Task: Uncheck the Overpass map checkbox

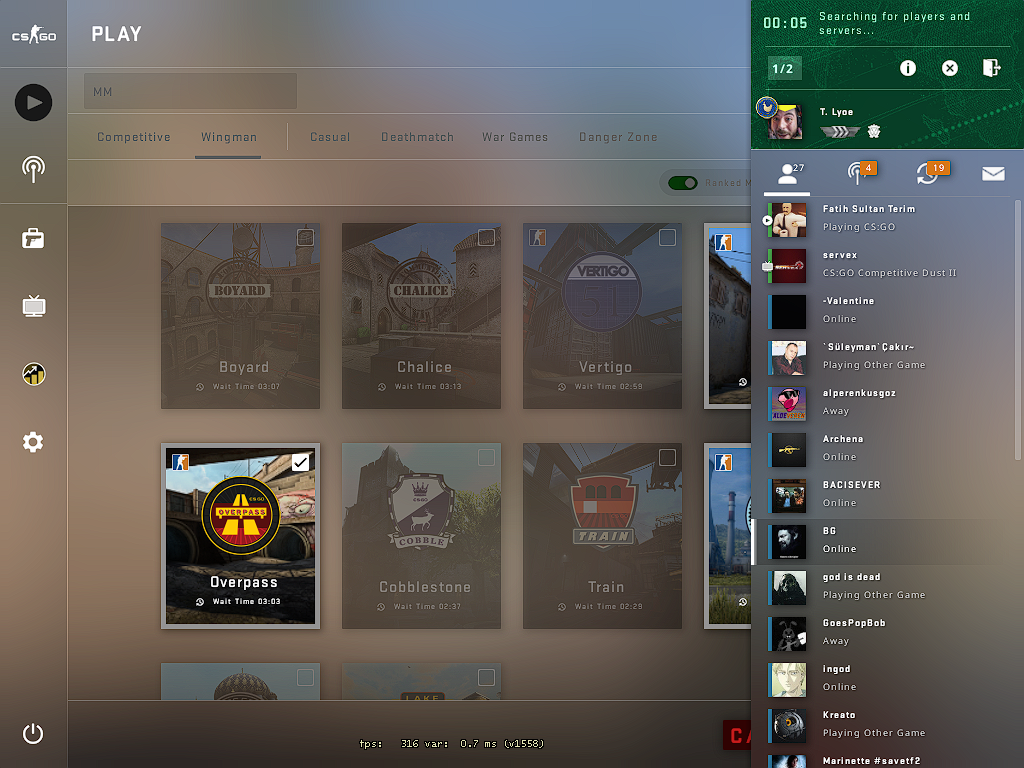Action: 300,462
